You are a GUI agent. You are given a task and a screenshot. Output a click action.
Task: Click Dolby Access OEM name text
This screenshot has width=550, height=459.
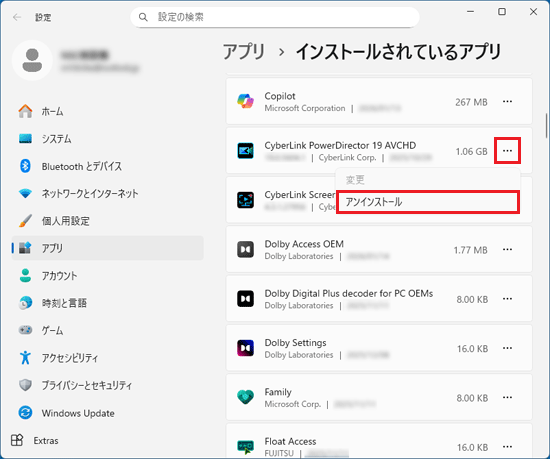(x=304, y=244)
